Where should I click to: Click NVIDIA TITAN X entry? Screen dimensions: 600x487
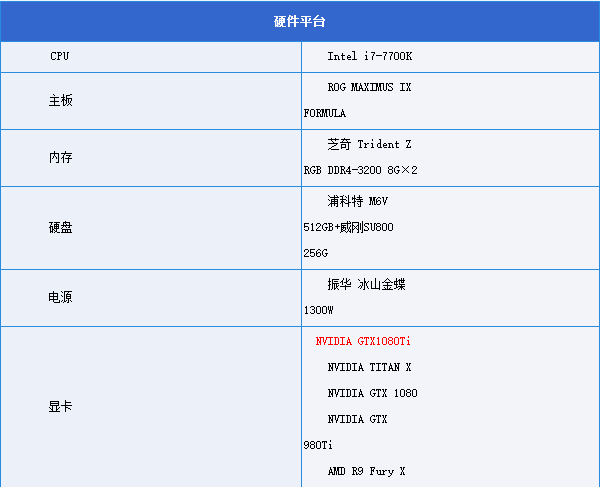click(x=369, y=367)
